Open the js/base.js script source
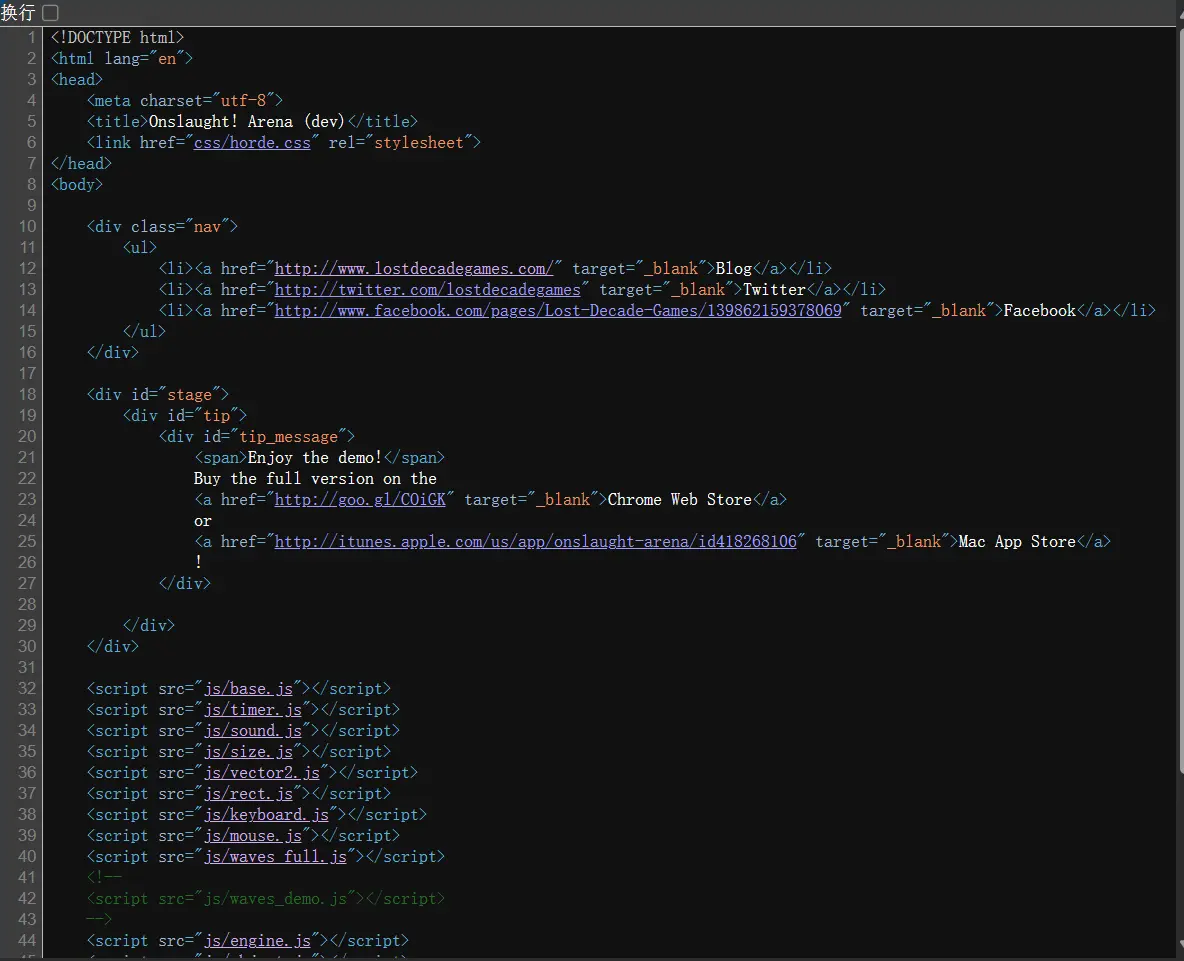Viewport: 1184px width, 961px height. (248, 688)
